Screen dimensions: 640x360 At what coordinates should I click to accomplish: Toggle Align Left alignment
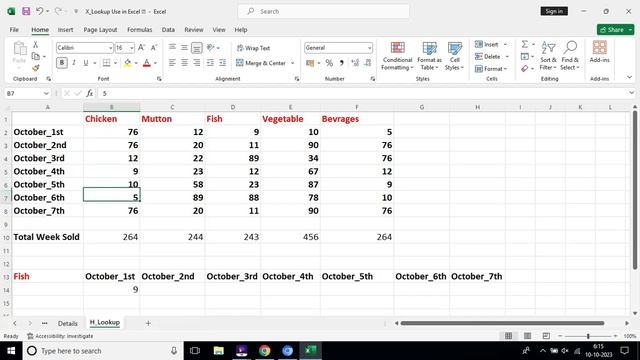pyautogui.click(x=172, y=63)
